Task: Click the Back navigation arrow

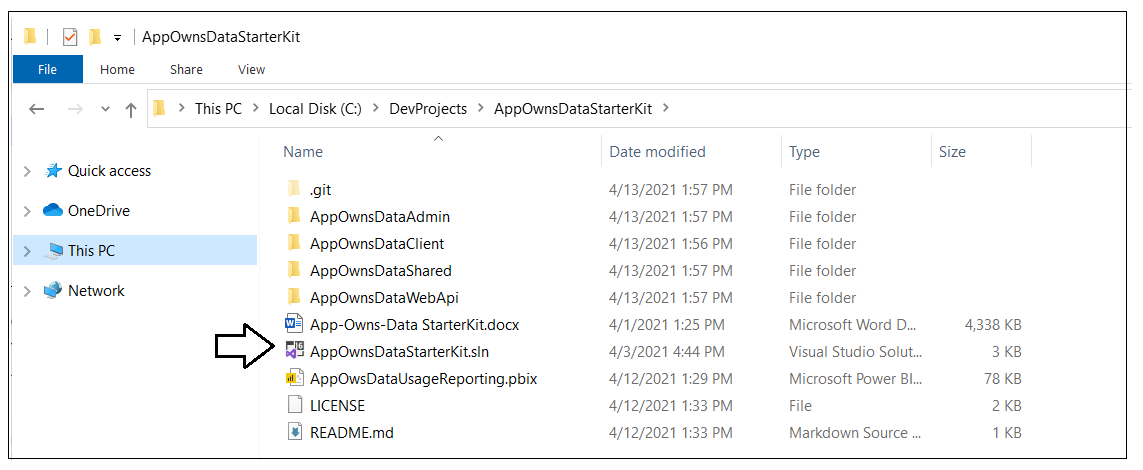Action: [x=36, y=109]
